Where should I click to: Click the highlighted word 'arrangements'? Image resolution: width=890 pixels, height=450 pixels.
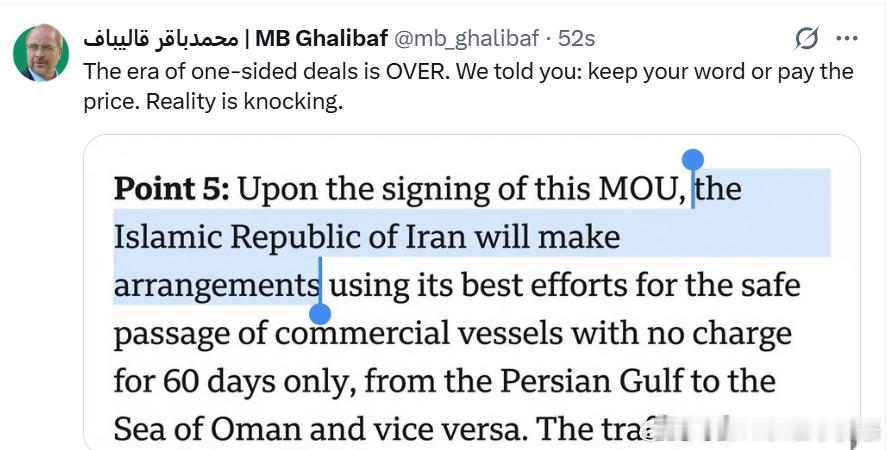point(216,286)
